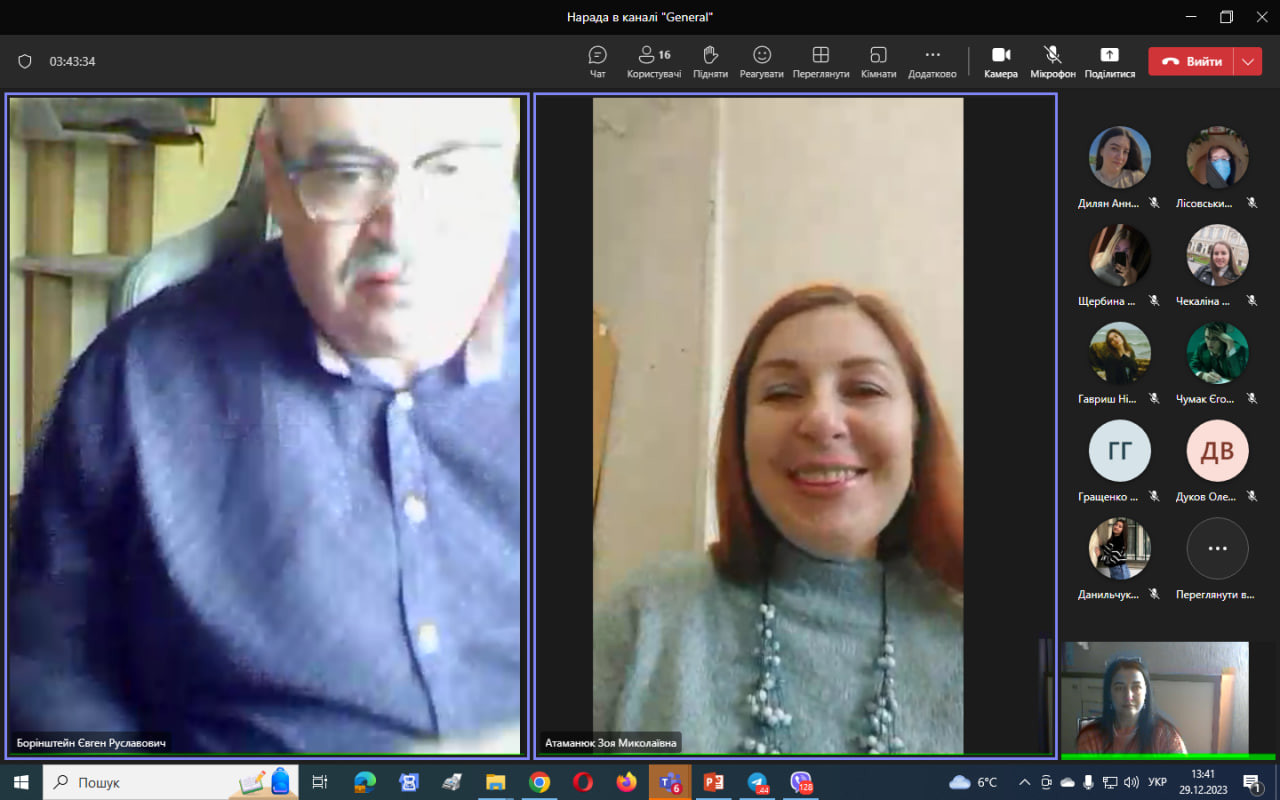
Task: Click your own camera preview thumbnail
Action: tap(1155, 698)
